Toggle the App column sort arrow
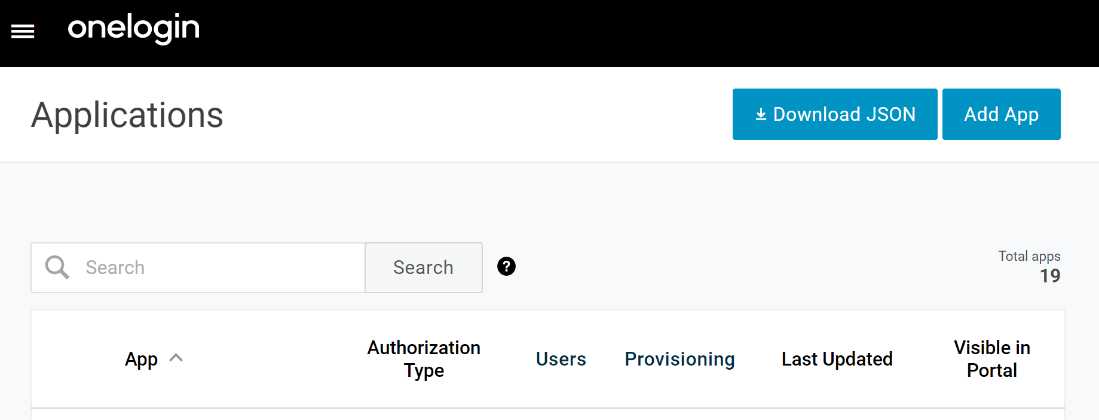Image resolution: width=1099 pixels, height=420 pixels. coord(176,358)
